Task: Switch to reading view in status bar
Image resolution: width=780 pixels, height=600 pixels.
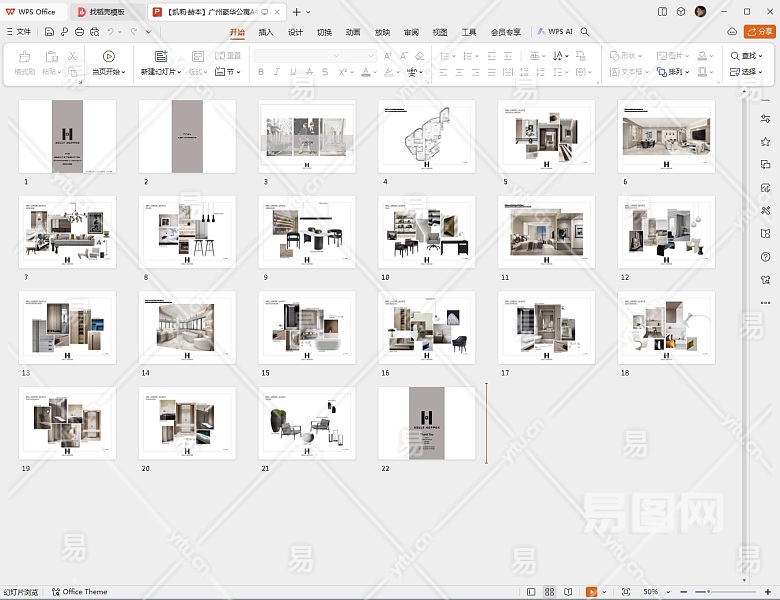Action: click(x=568, y=592)
